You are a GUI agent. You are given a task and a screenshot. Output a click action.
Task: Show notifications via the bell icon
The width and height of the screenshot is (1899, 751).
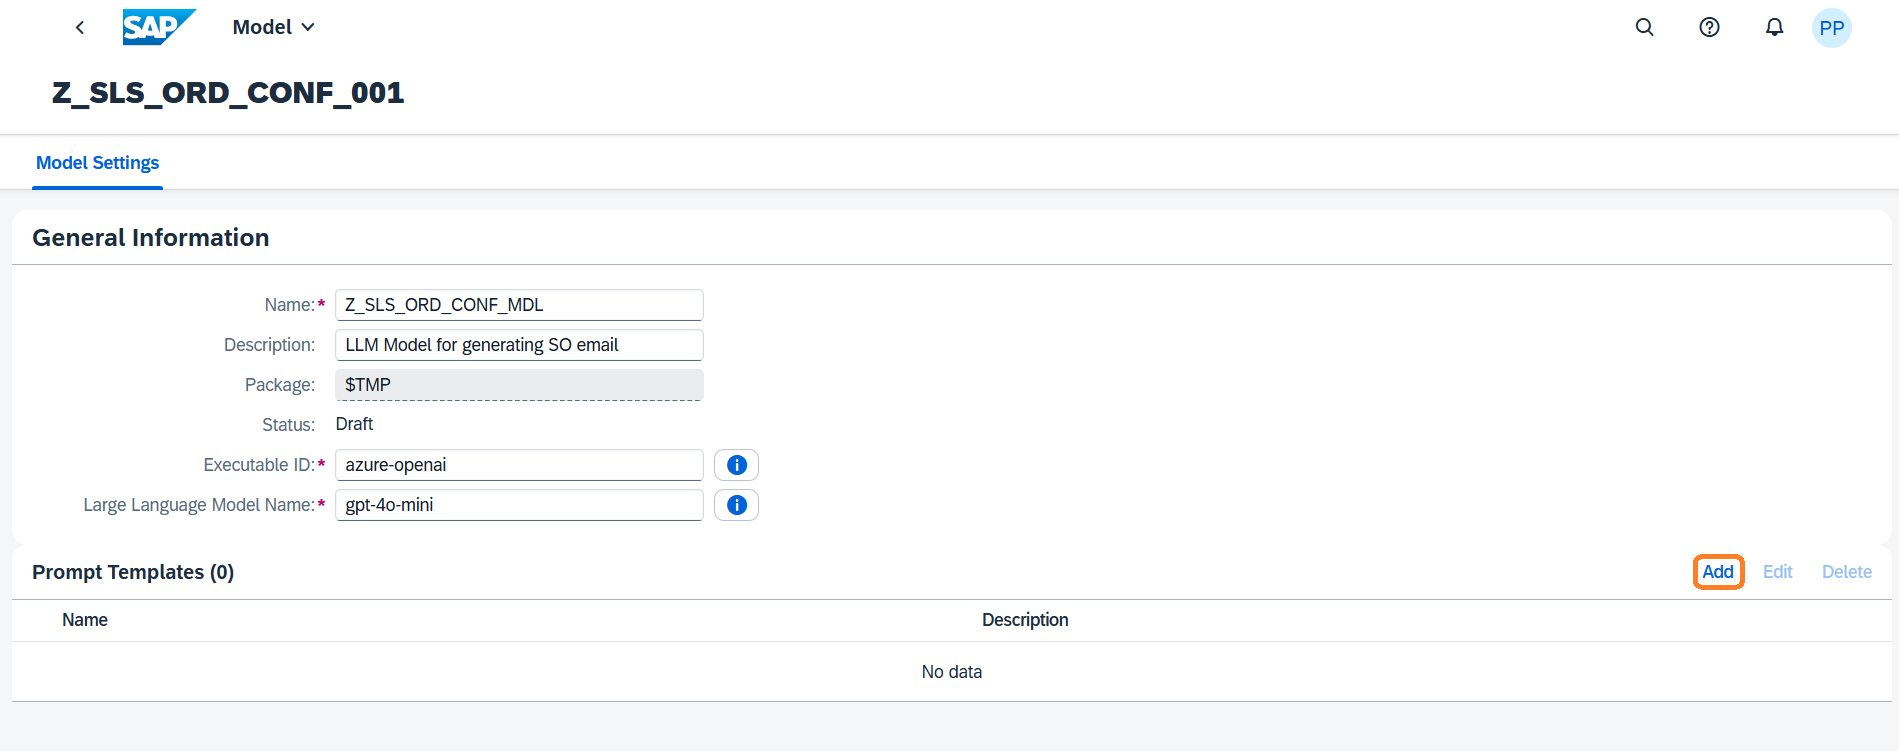[x=1774, y=28]
